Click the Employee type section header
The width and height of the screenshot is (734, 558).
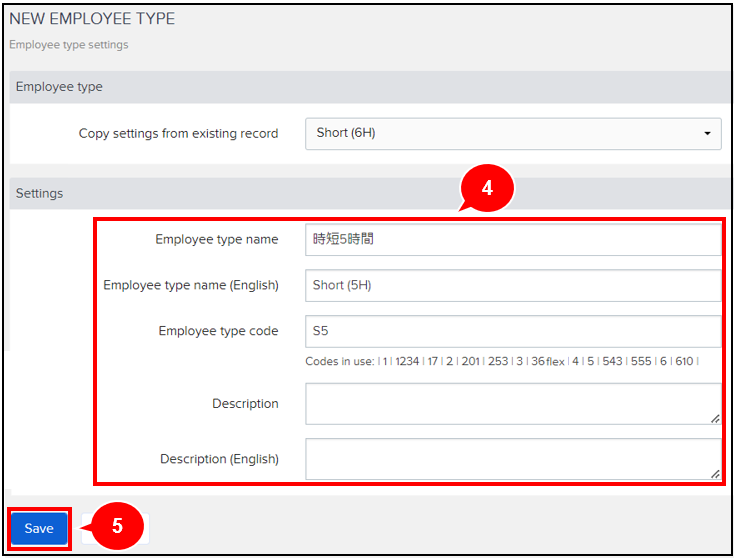tap(59, 87)
